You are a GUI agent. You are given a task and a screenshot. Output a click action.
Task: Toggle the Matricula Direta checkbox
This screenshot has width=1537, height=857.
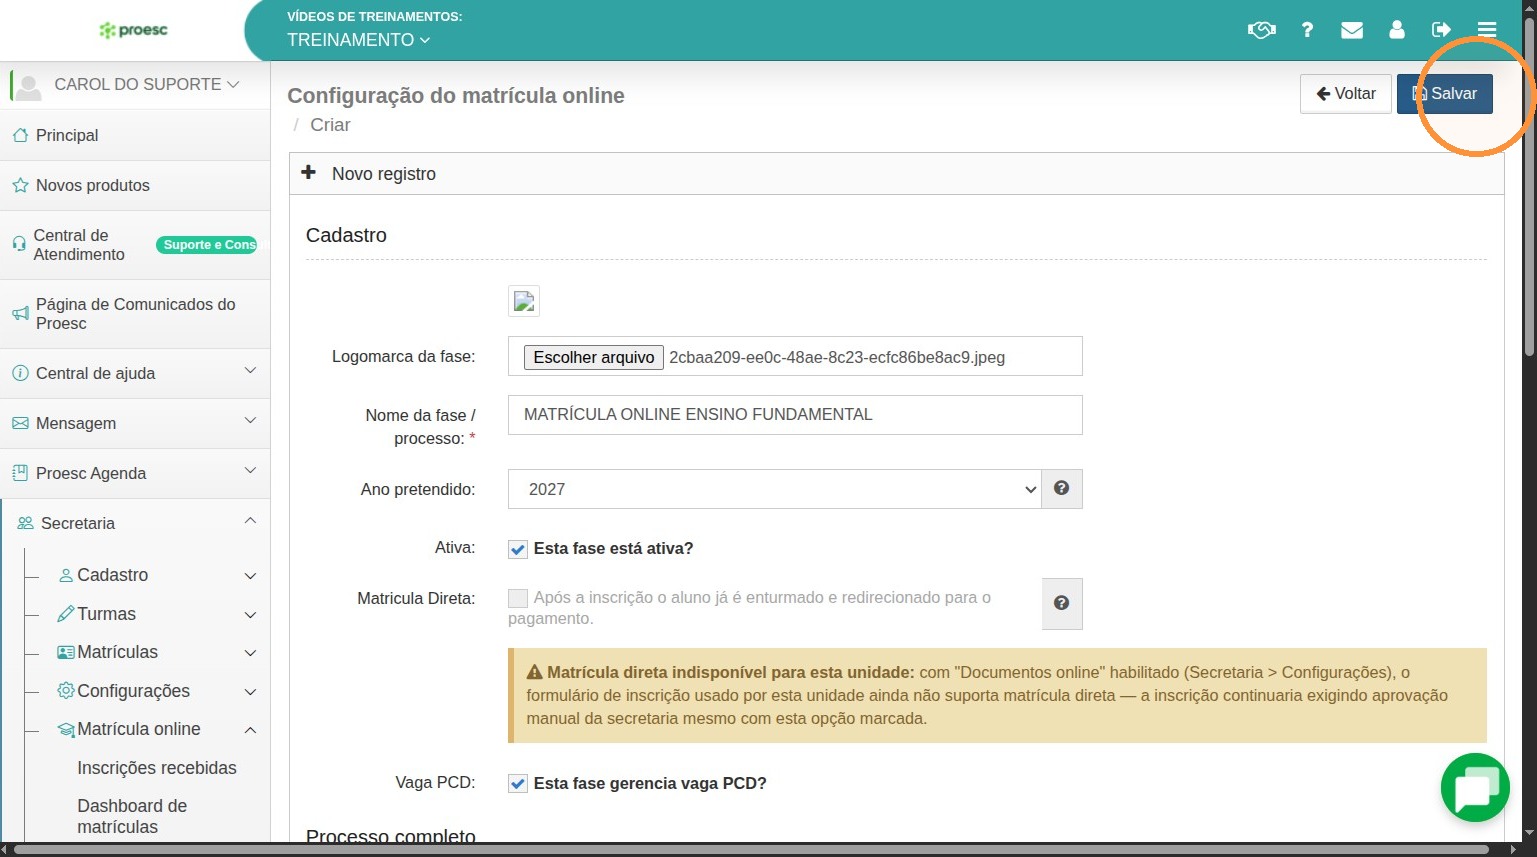point(518,598)
